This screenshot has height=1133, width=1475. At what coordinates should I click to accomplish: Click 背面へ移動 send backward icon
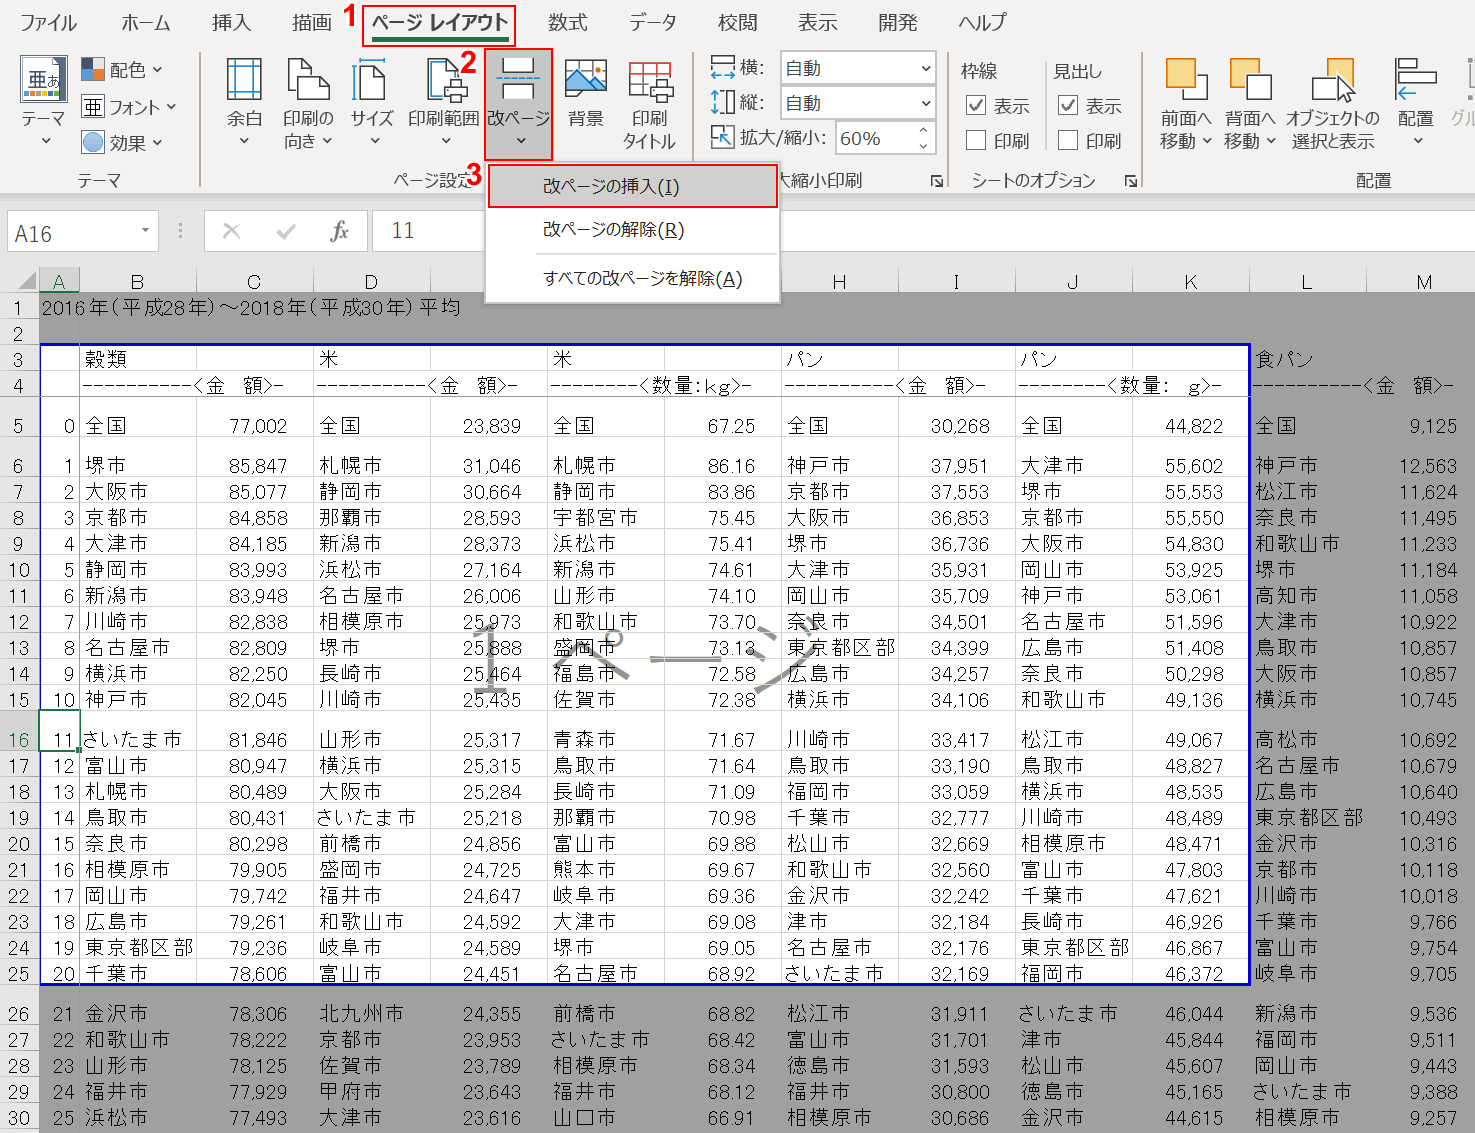coord(1250,79)
